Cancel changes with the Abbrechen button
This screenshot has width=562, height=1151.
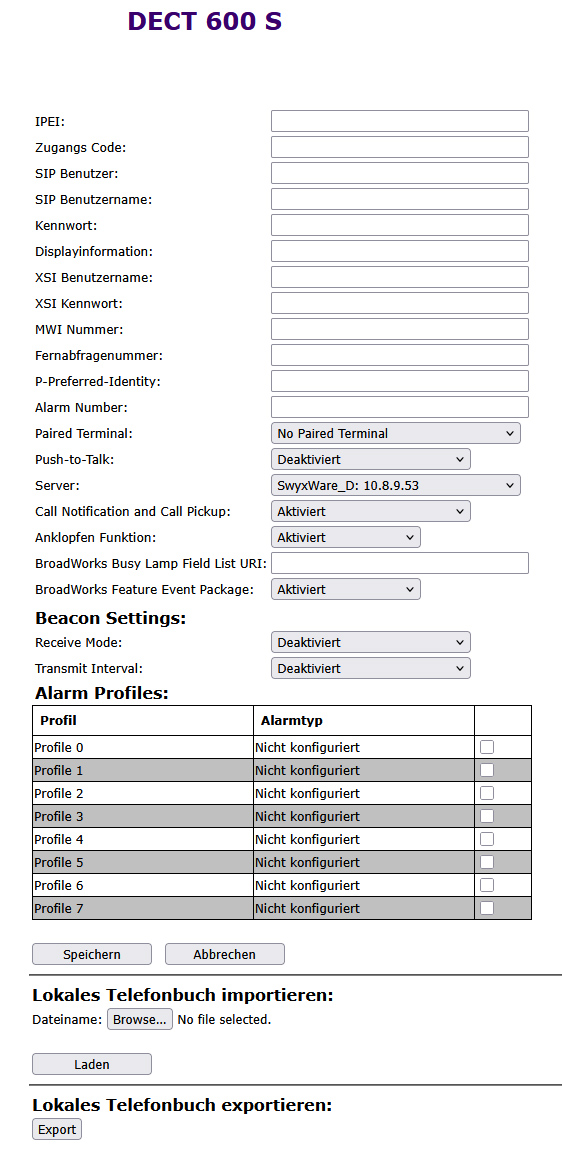225,954
